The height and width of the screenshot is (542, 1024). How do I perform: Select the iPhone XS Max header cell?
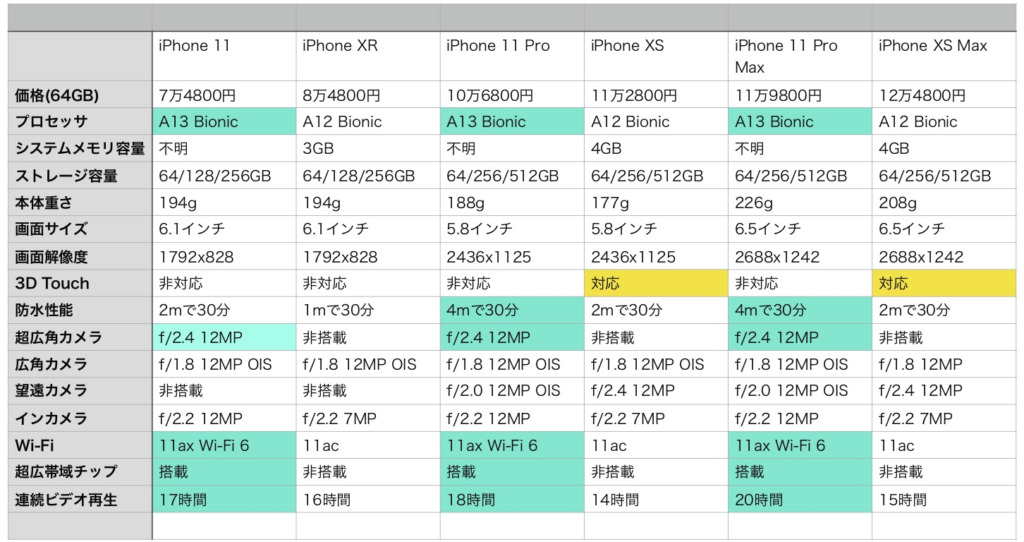coord(944,56)
